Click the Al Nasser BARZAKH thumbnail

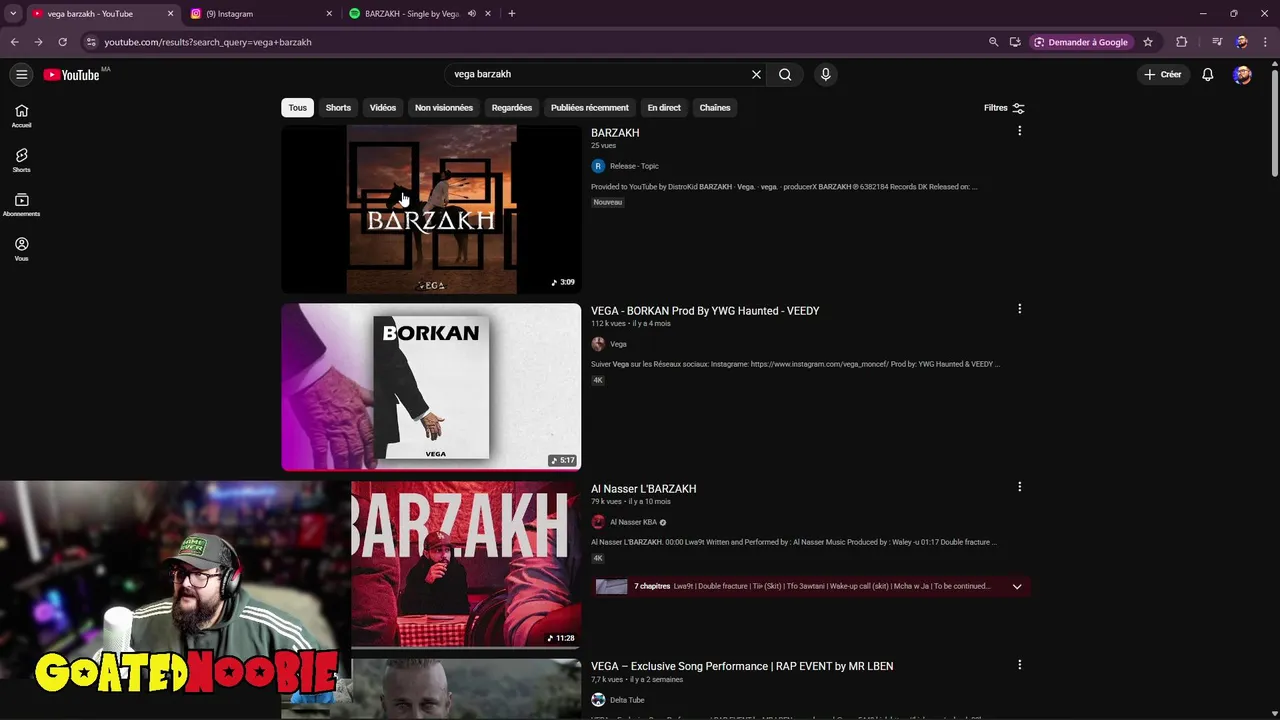(x=466, y=565)
